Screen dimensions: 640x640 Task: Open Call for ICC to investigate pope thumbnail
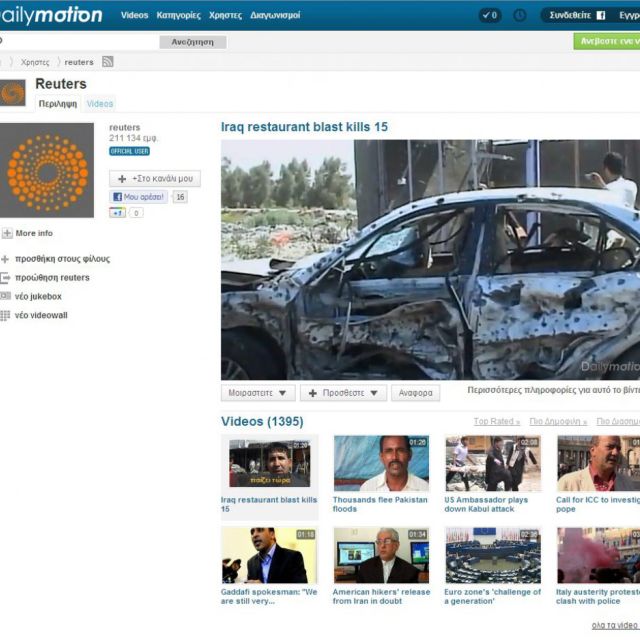coord(598,463)
